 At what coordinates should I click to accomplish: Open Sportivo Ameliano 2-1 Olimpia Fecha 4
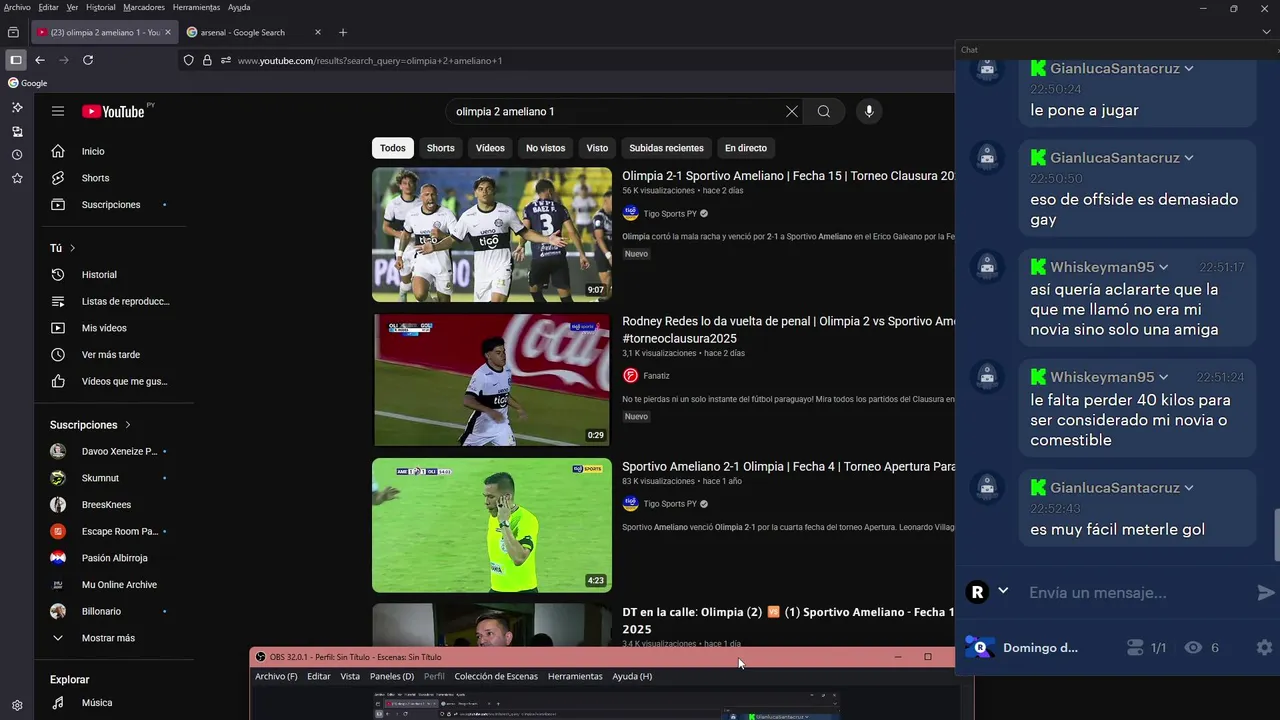788,467
